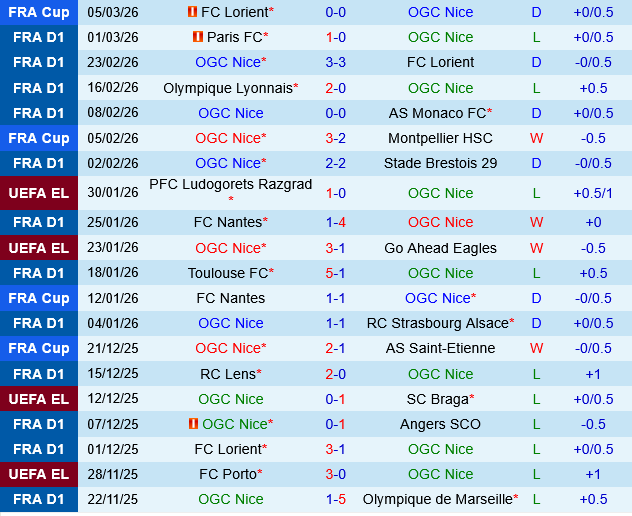This screenshot has height=516, width=632.
Task: Click the W result in the Montpellier HSC row
Action: 536,138
